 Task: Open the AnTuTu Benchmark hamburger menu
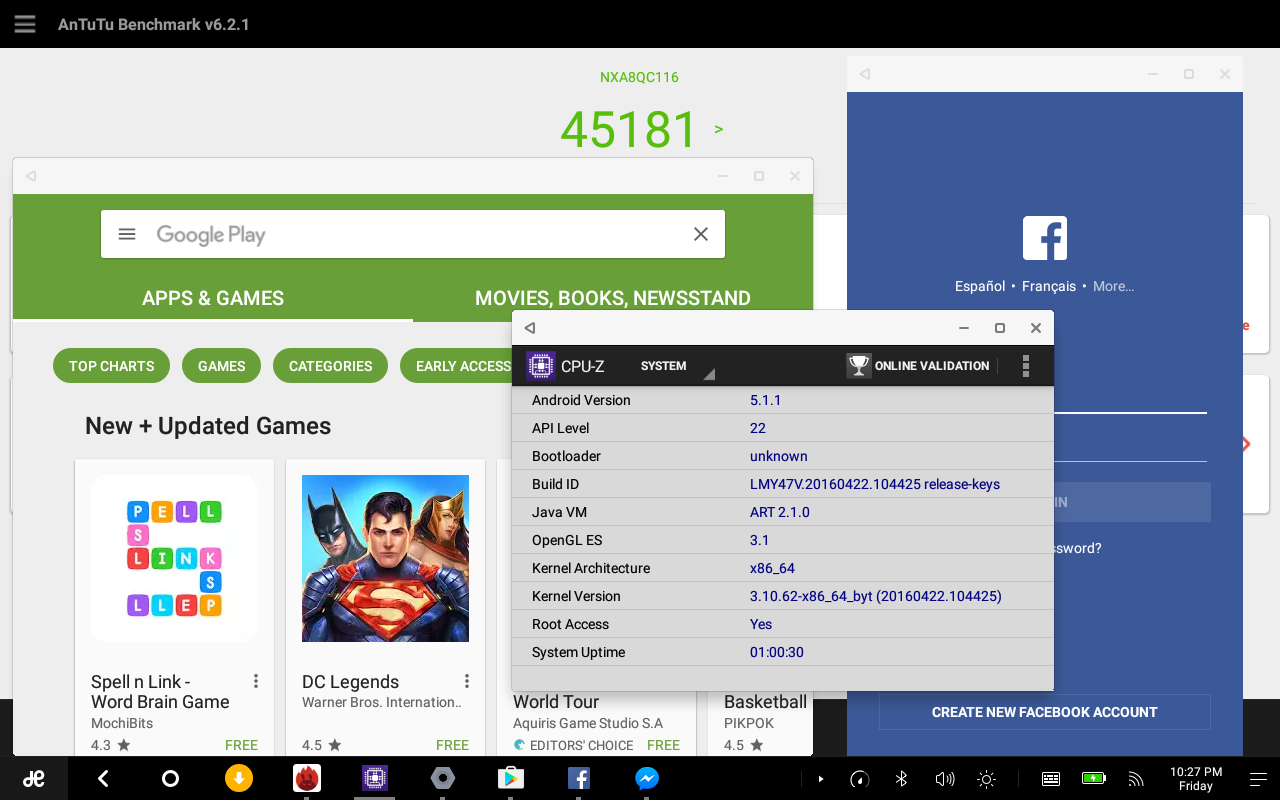(25, 24)
